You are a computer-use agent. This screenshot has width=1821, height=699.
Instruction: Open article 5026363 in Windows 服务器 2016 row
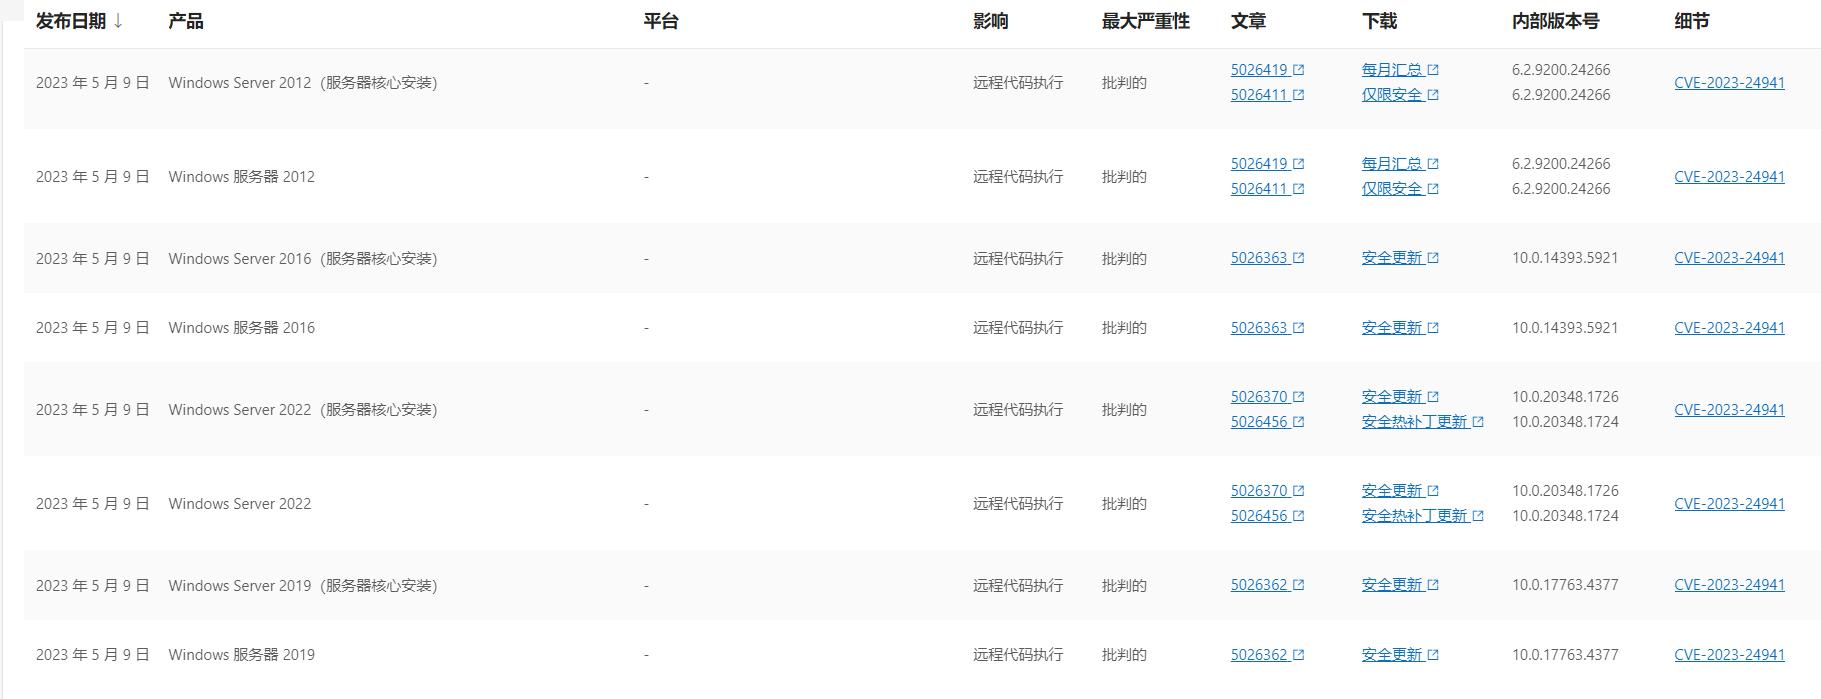1259,328
